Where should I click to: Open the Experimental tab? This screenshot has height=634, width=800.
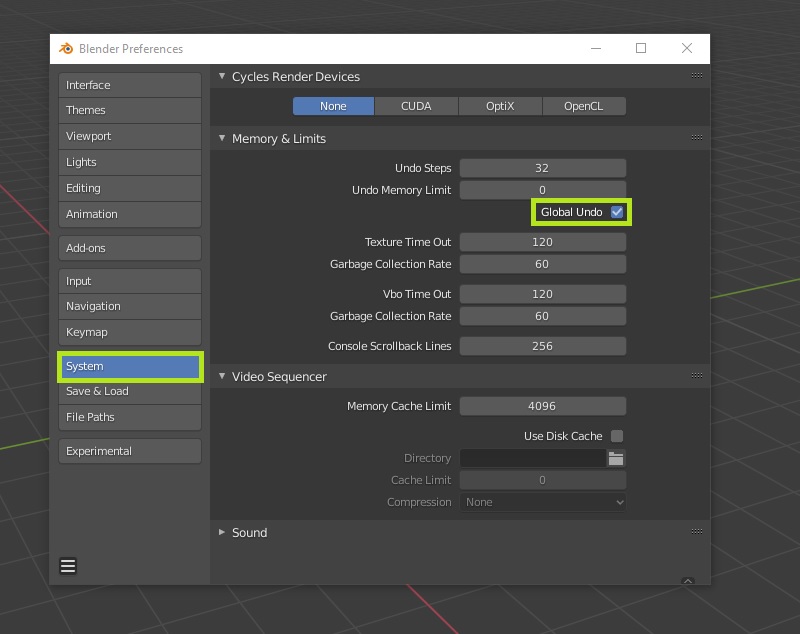[x=130, y=451]
